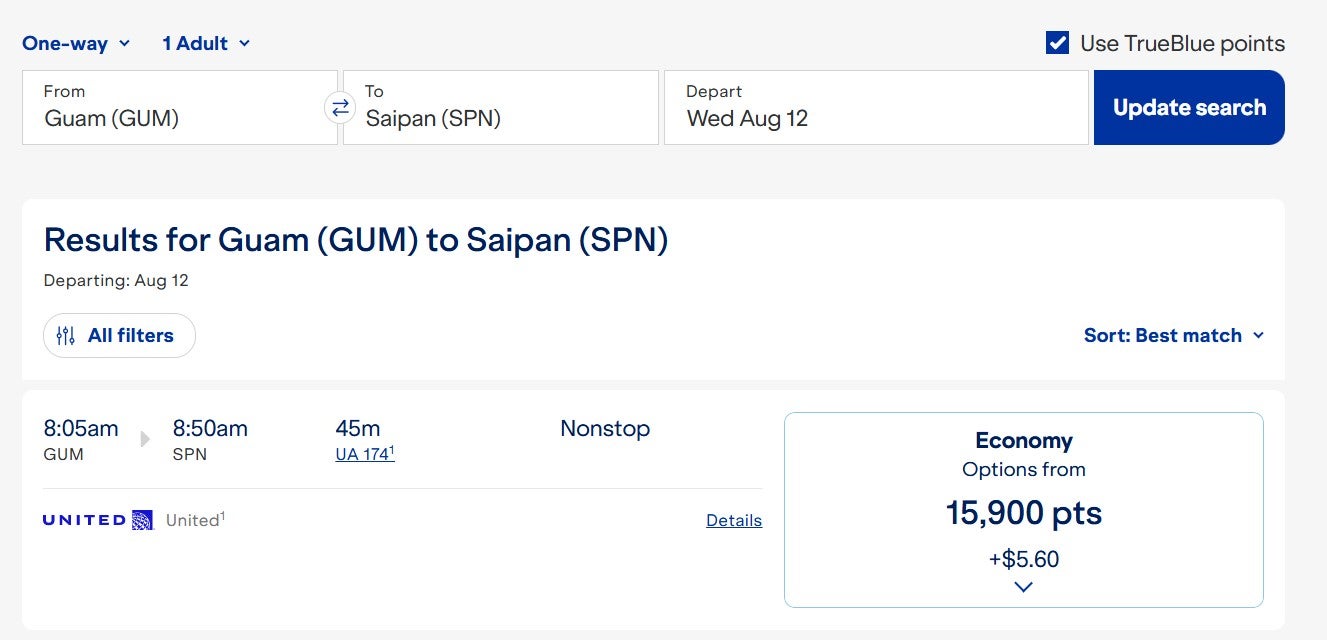The image size is (1327, 640).
Task: Expand Economy fare options chevron
Action: [x=1023, y=587]
